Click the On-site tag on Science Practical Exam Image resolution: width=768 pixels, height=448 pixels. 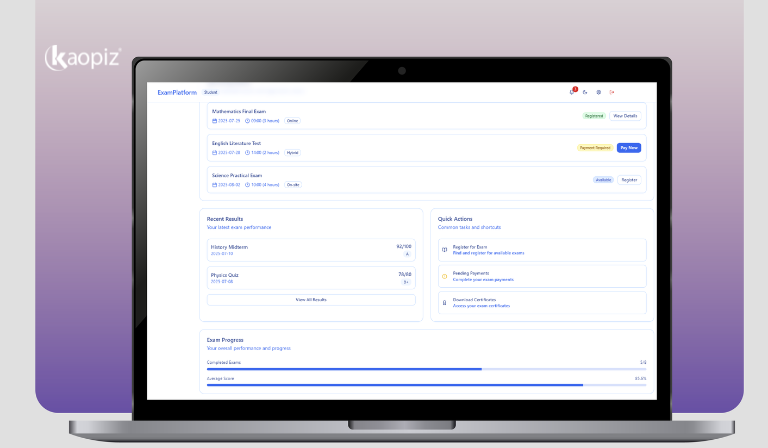[293, 185]
